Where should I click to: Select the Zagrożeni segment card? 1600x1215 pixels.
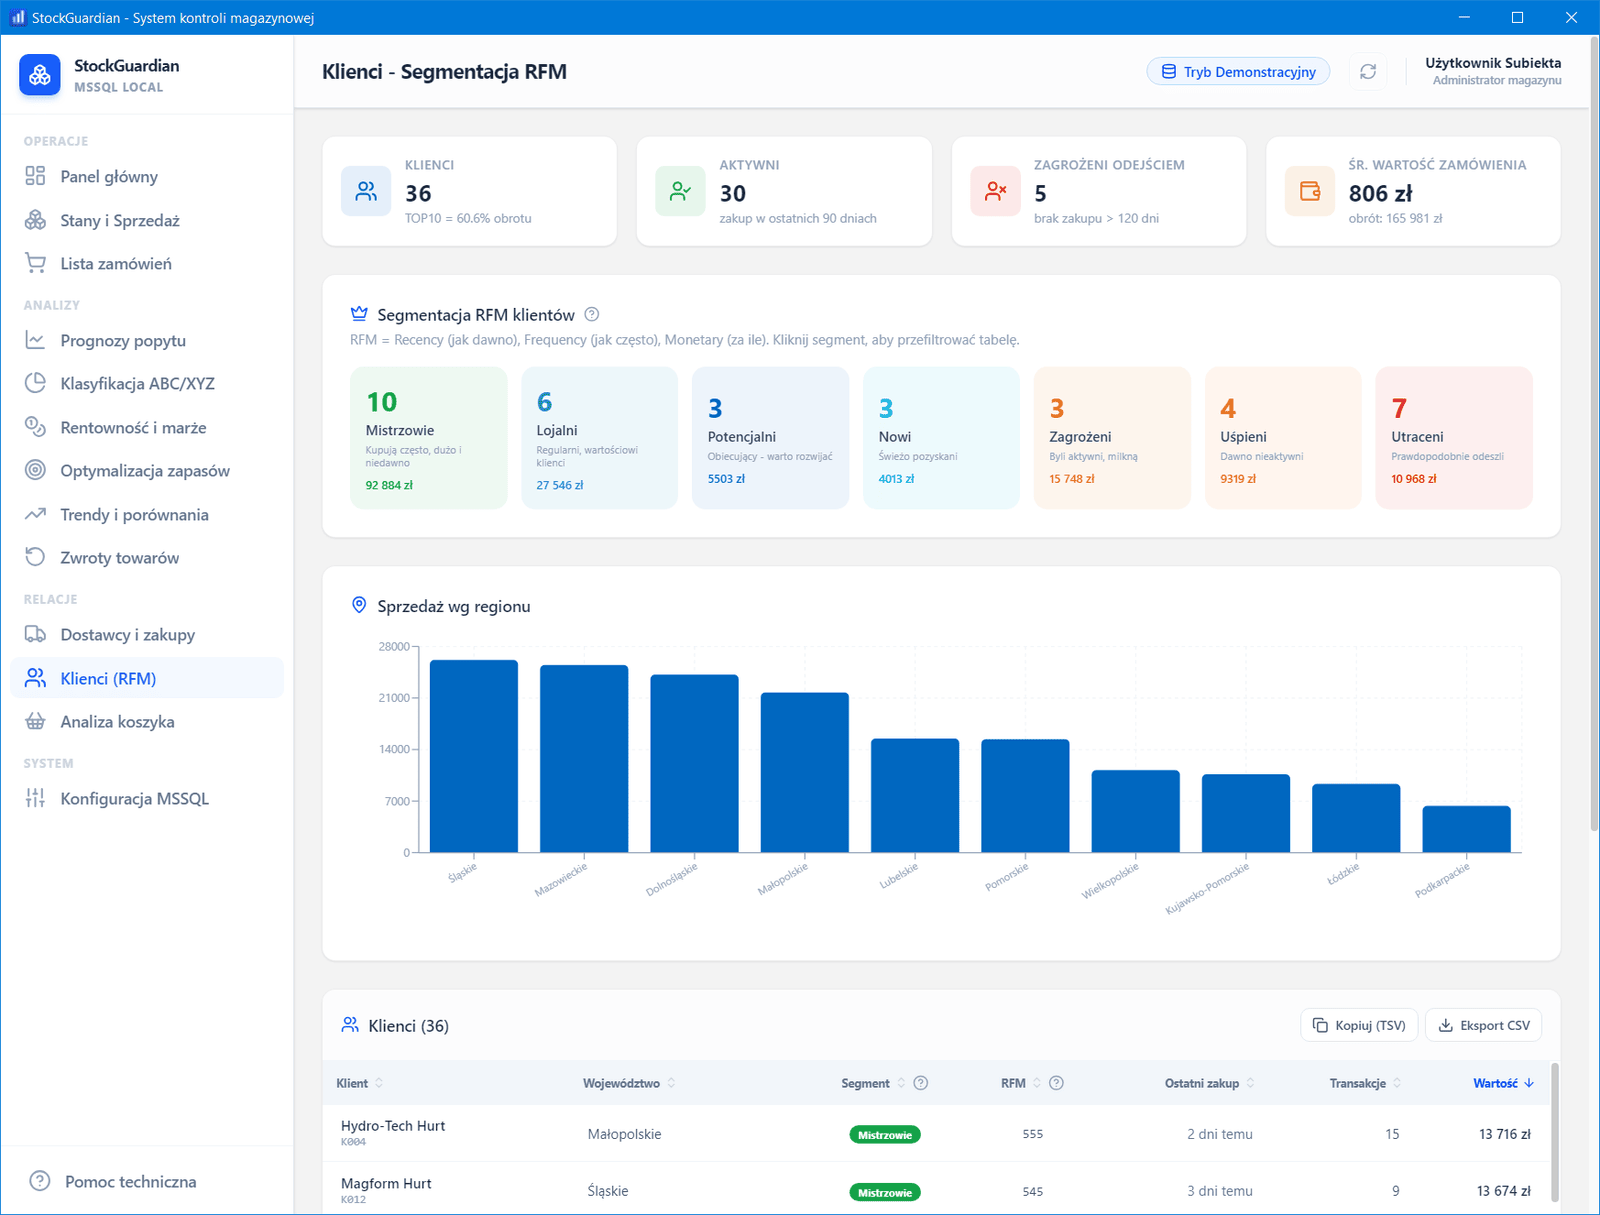click(1112, 438)
